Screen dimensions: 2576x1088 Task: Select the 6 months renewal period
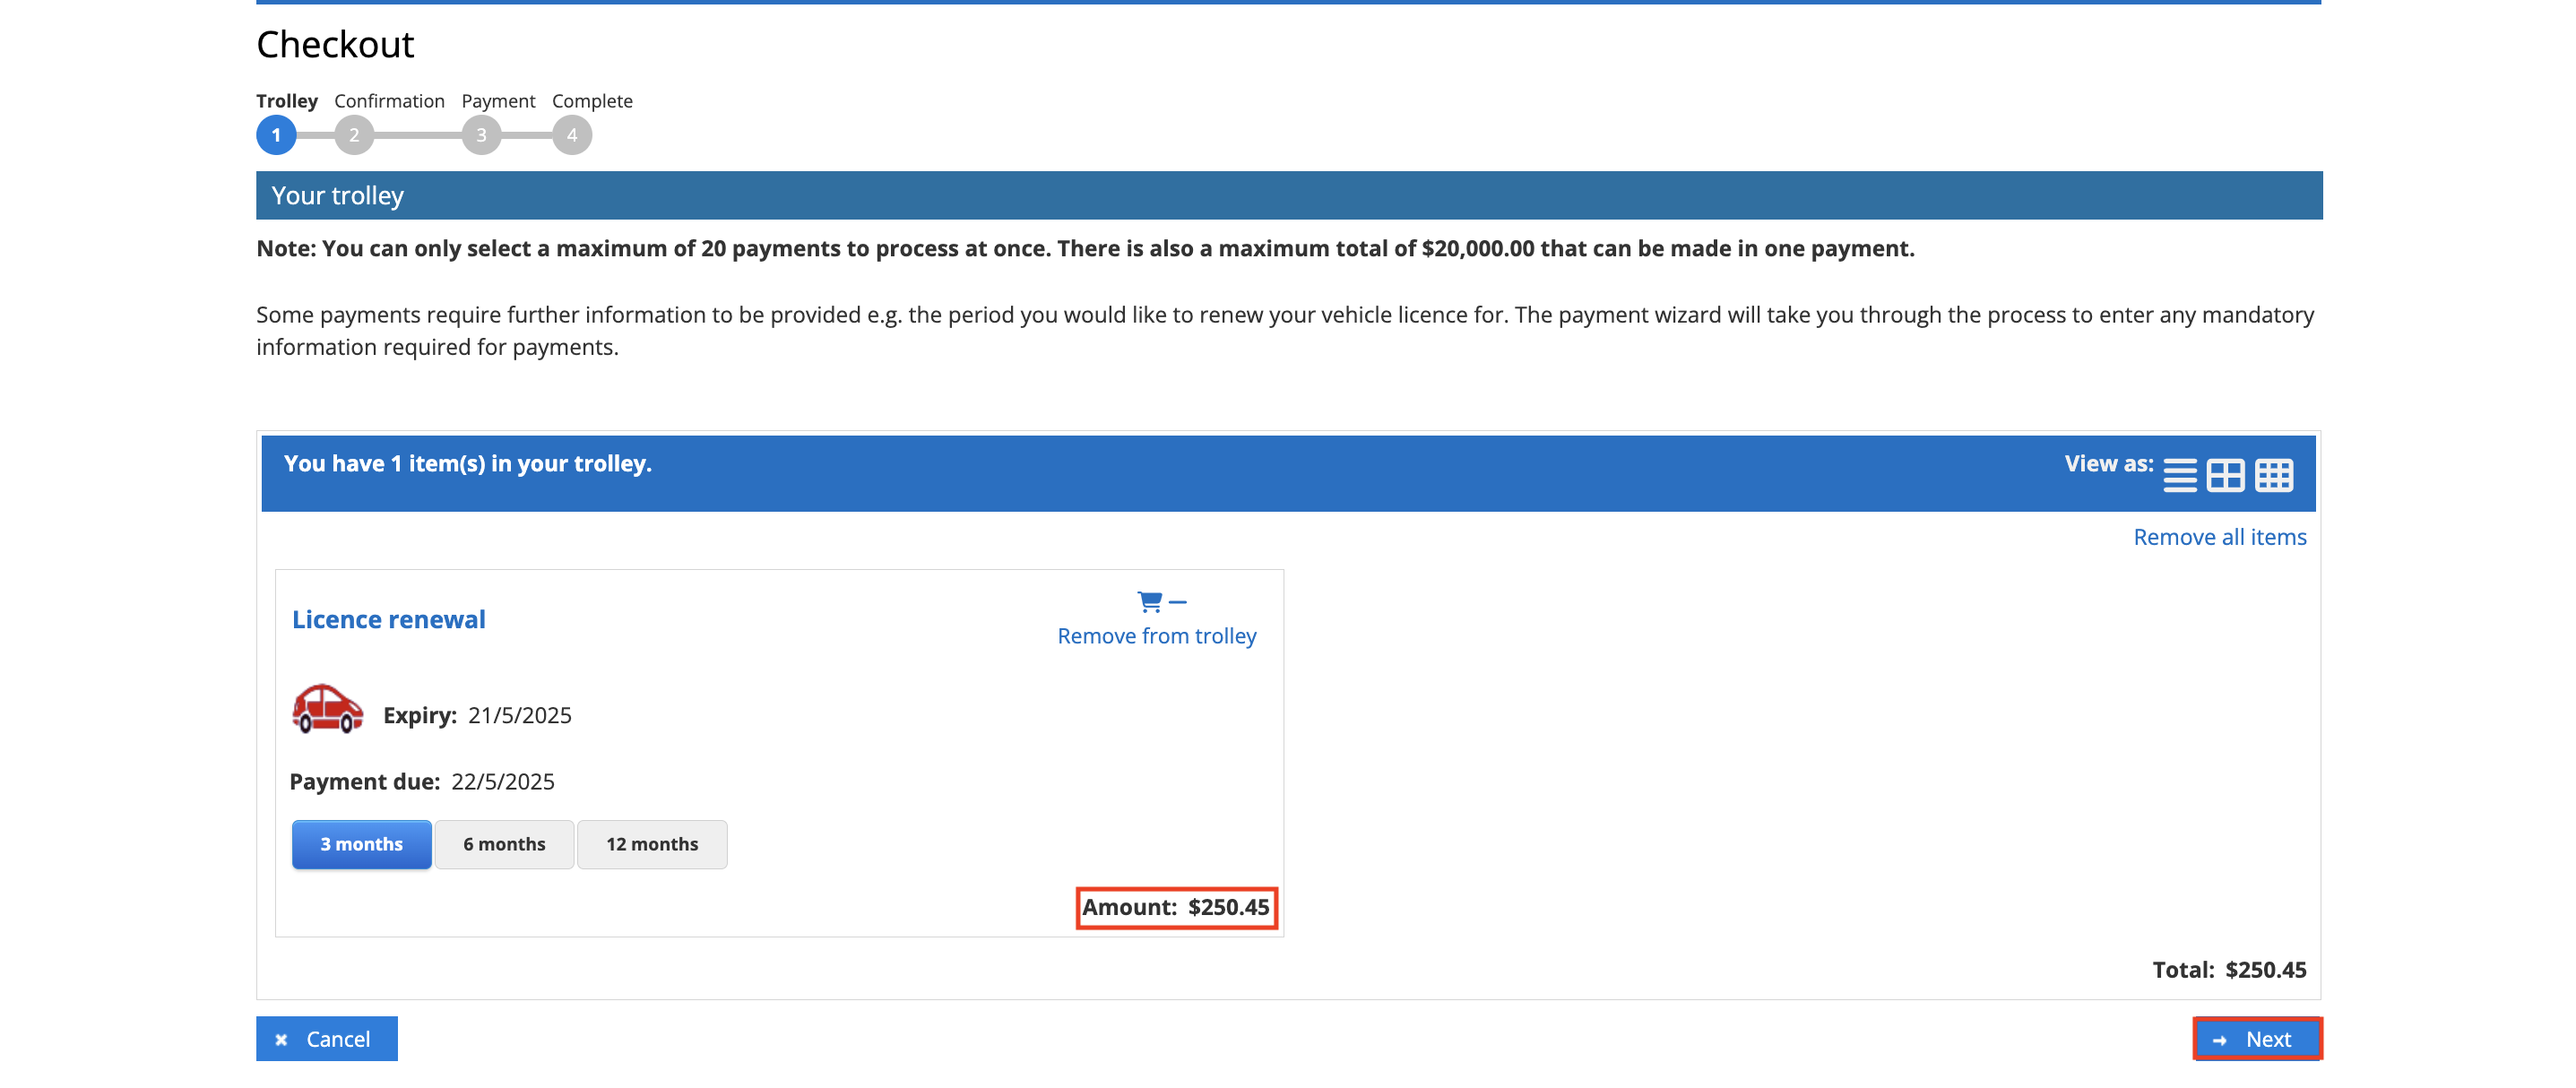504,844
